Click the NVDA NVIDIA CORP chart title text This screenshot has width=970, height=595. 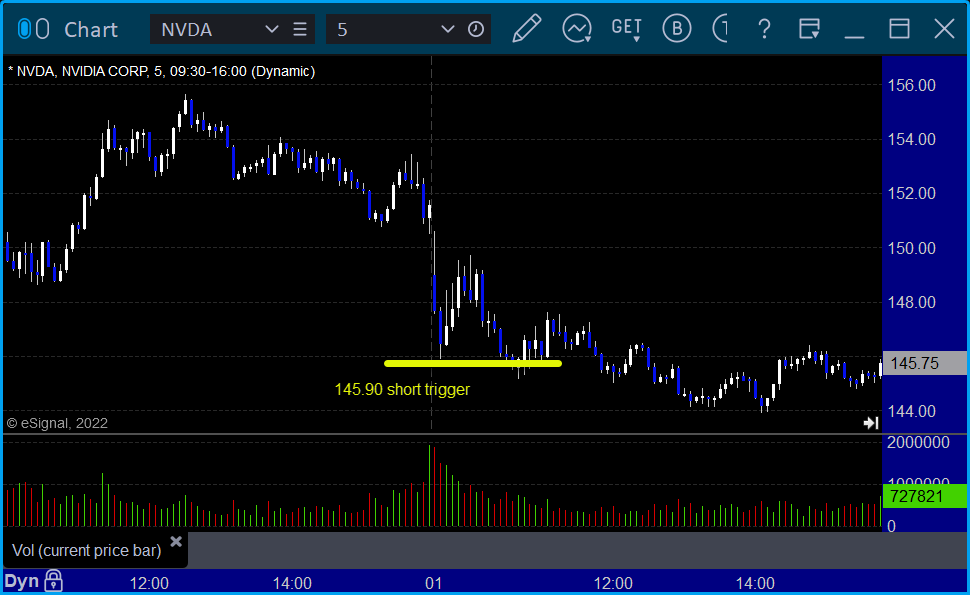(161, 71)
